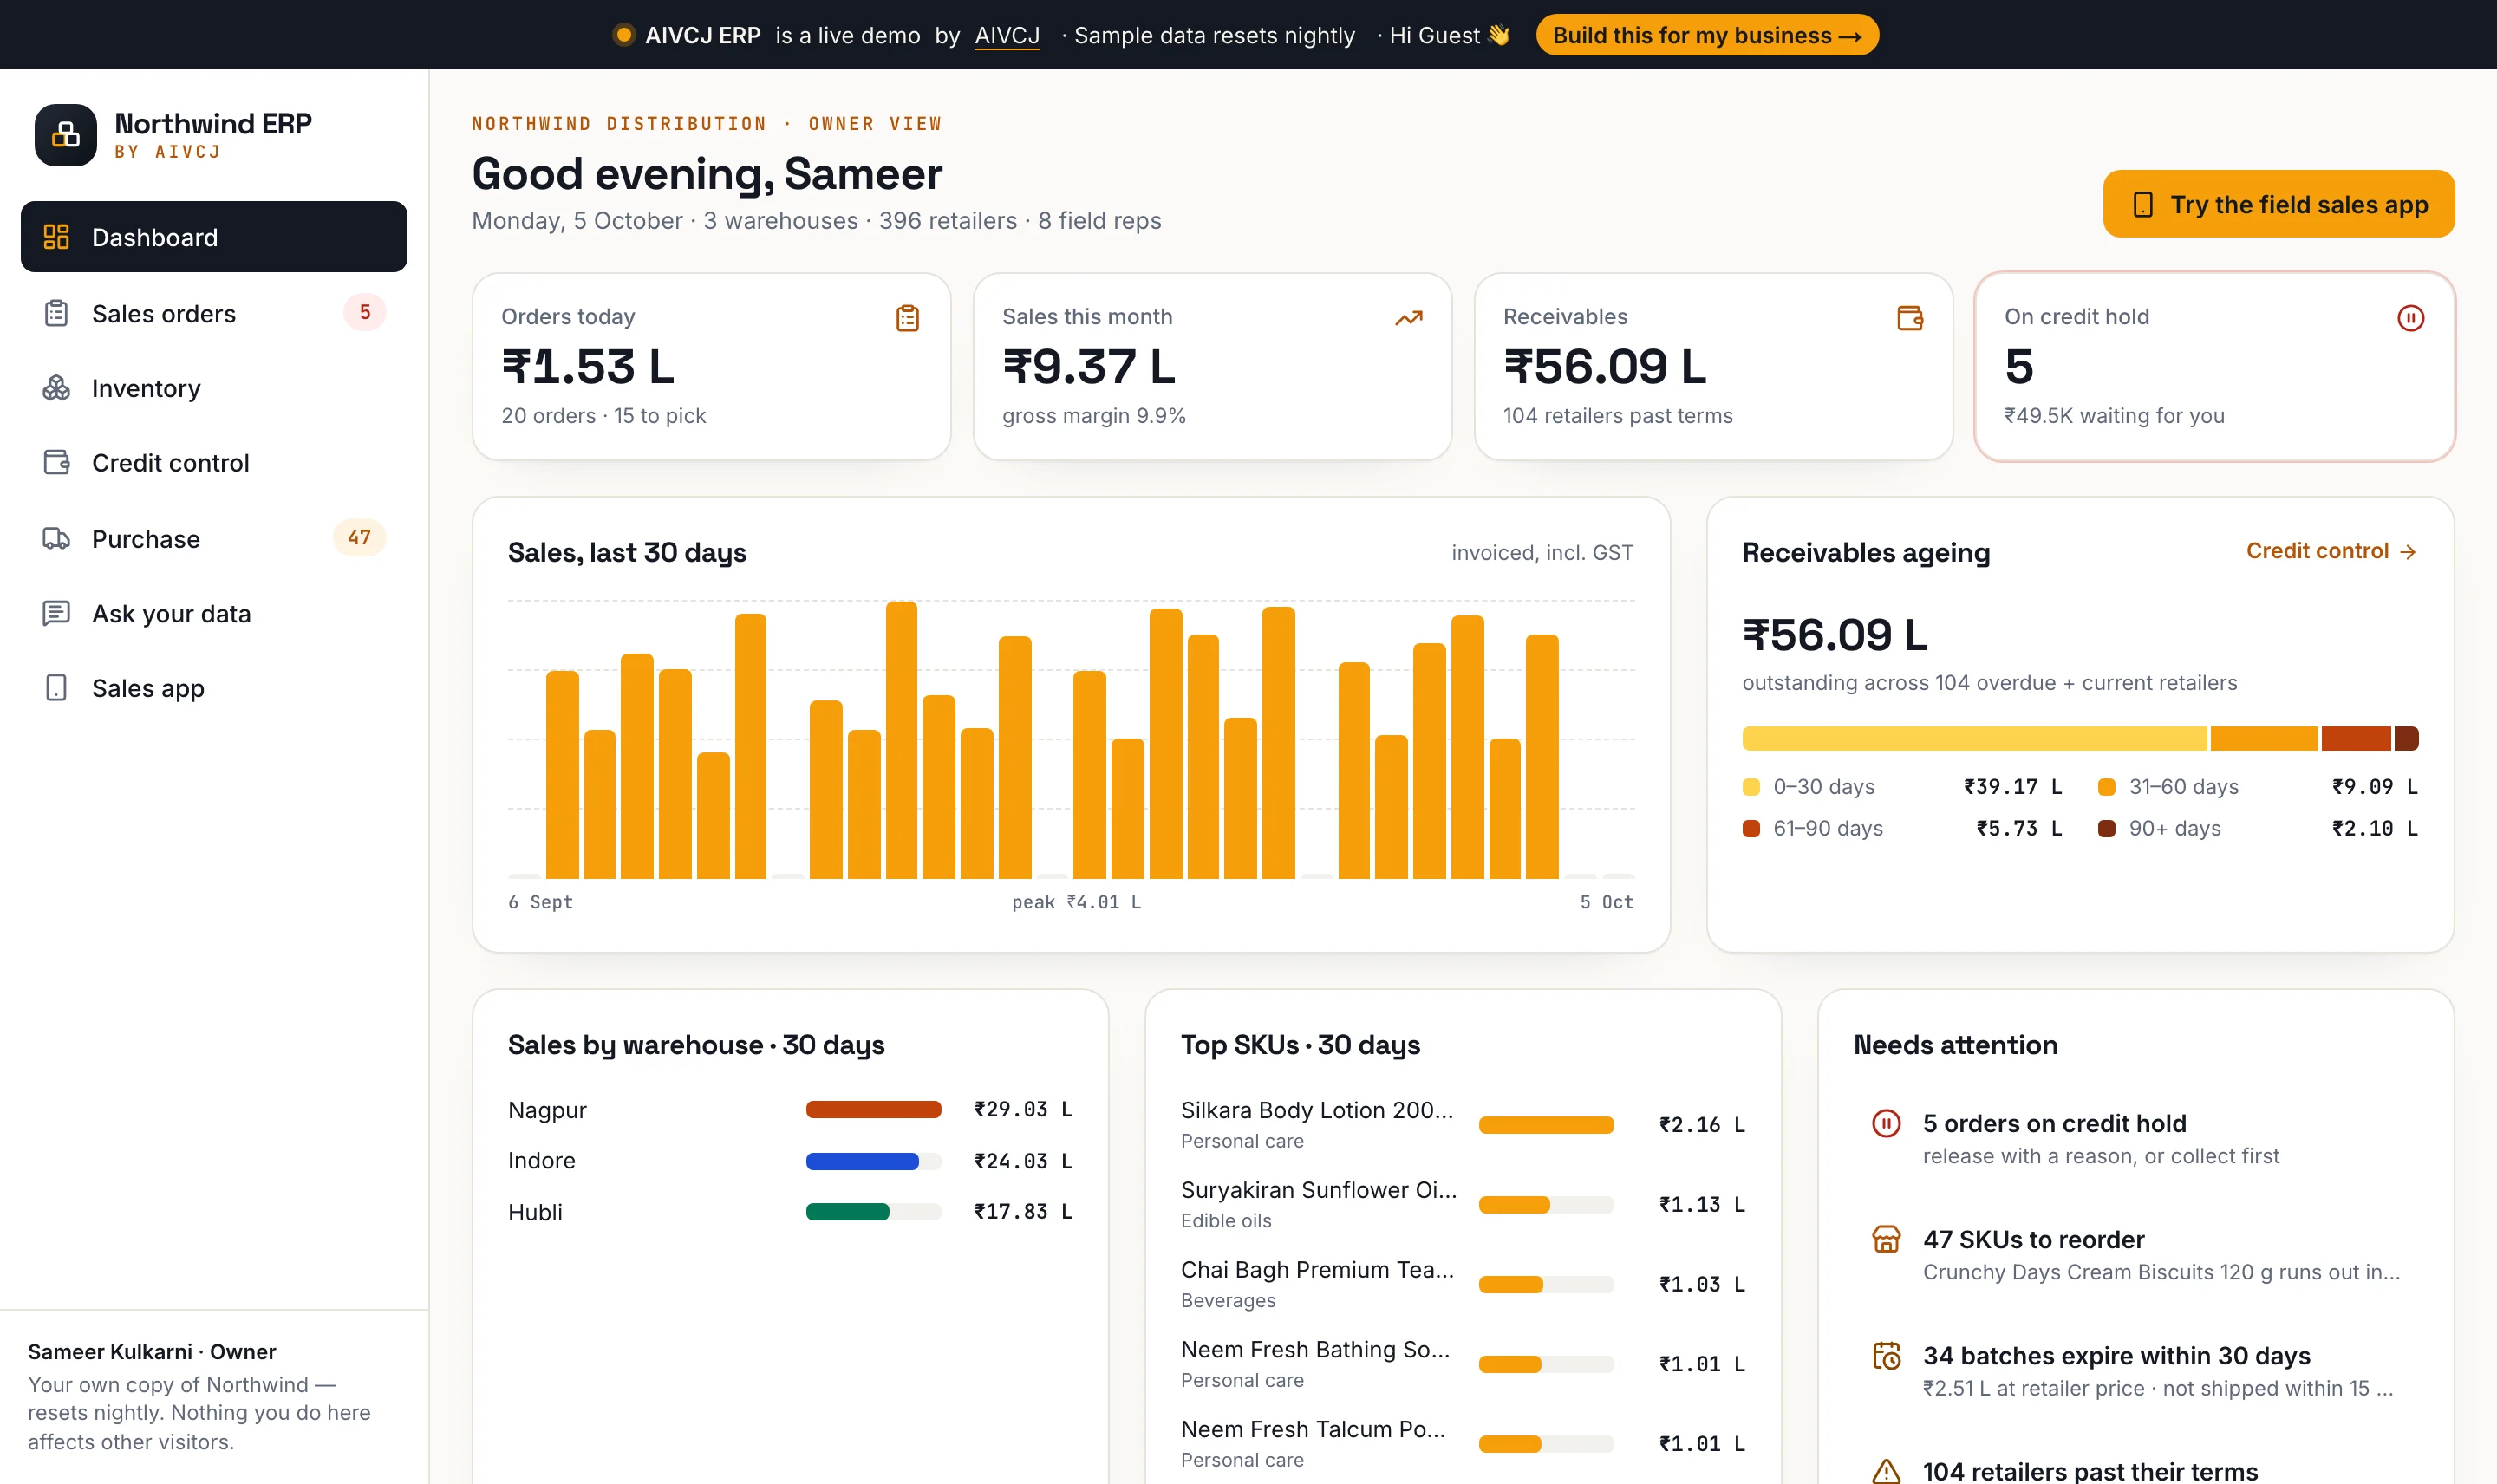Viewport: 2497px width, 1484px height.
Task: Click the Purchase badge showing 47
Action: (x=359, y=537)
